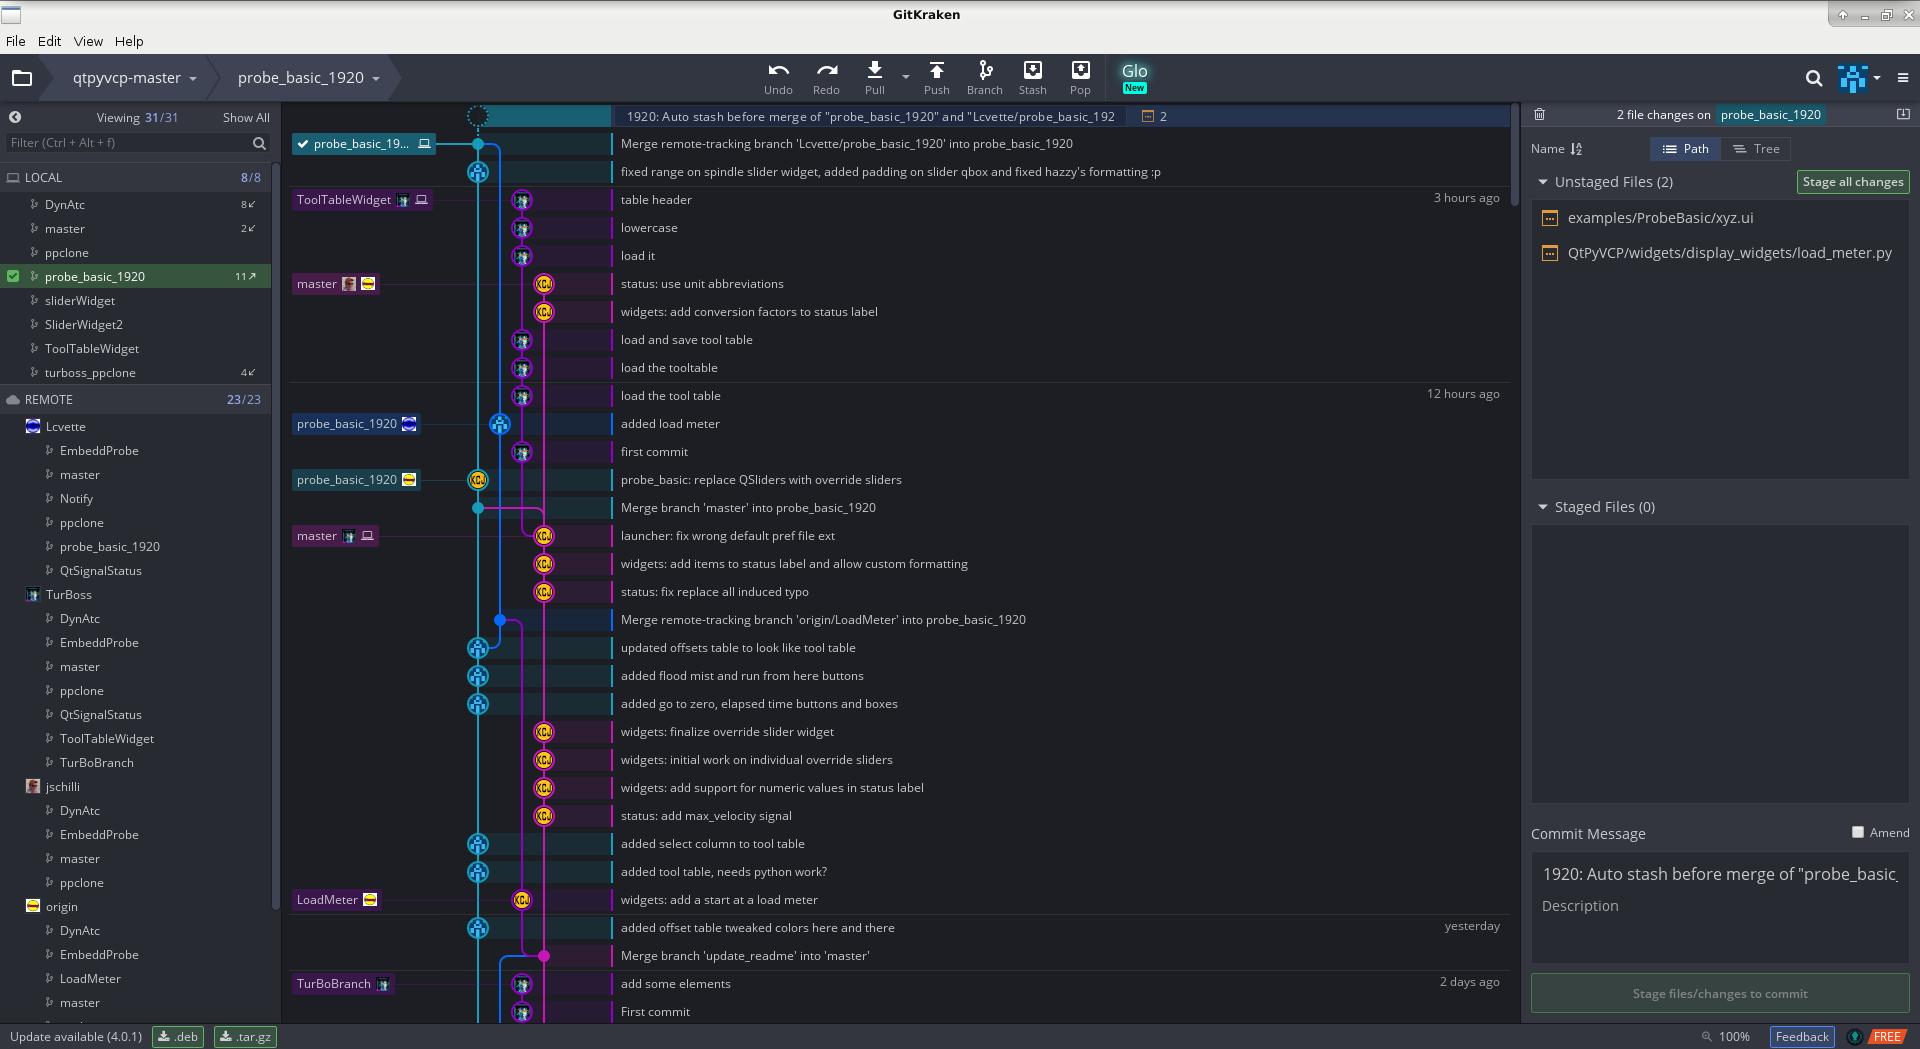Click the commit node for 'added load meter'
1920x1049 pixels.
[500, 424]
